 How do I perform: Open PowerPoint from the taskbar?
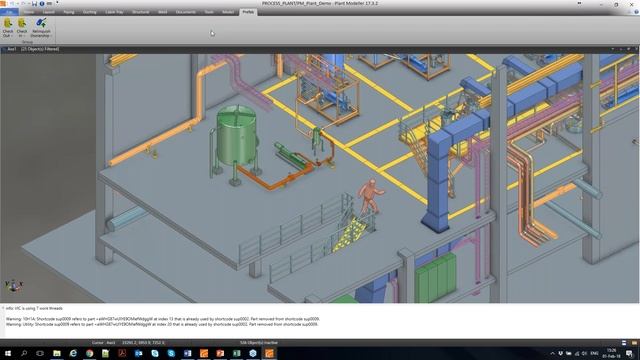pos(220,353)
